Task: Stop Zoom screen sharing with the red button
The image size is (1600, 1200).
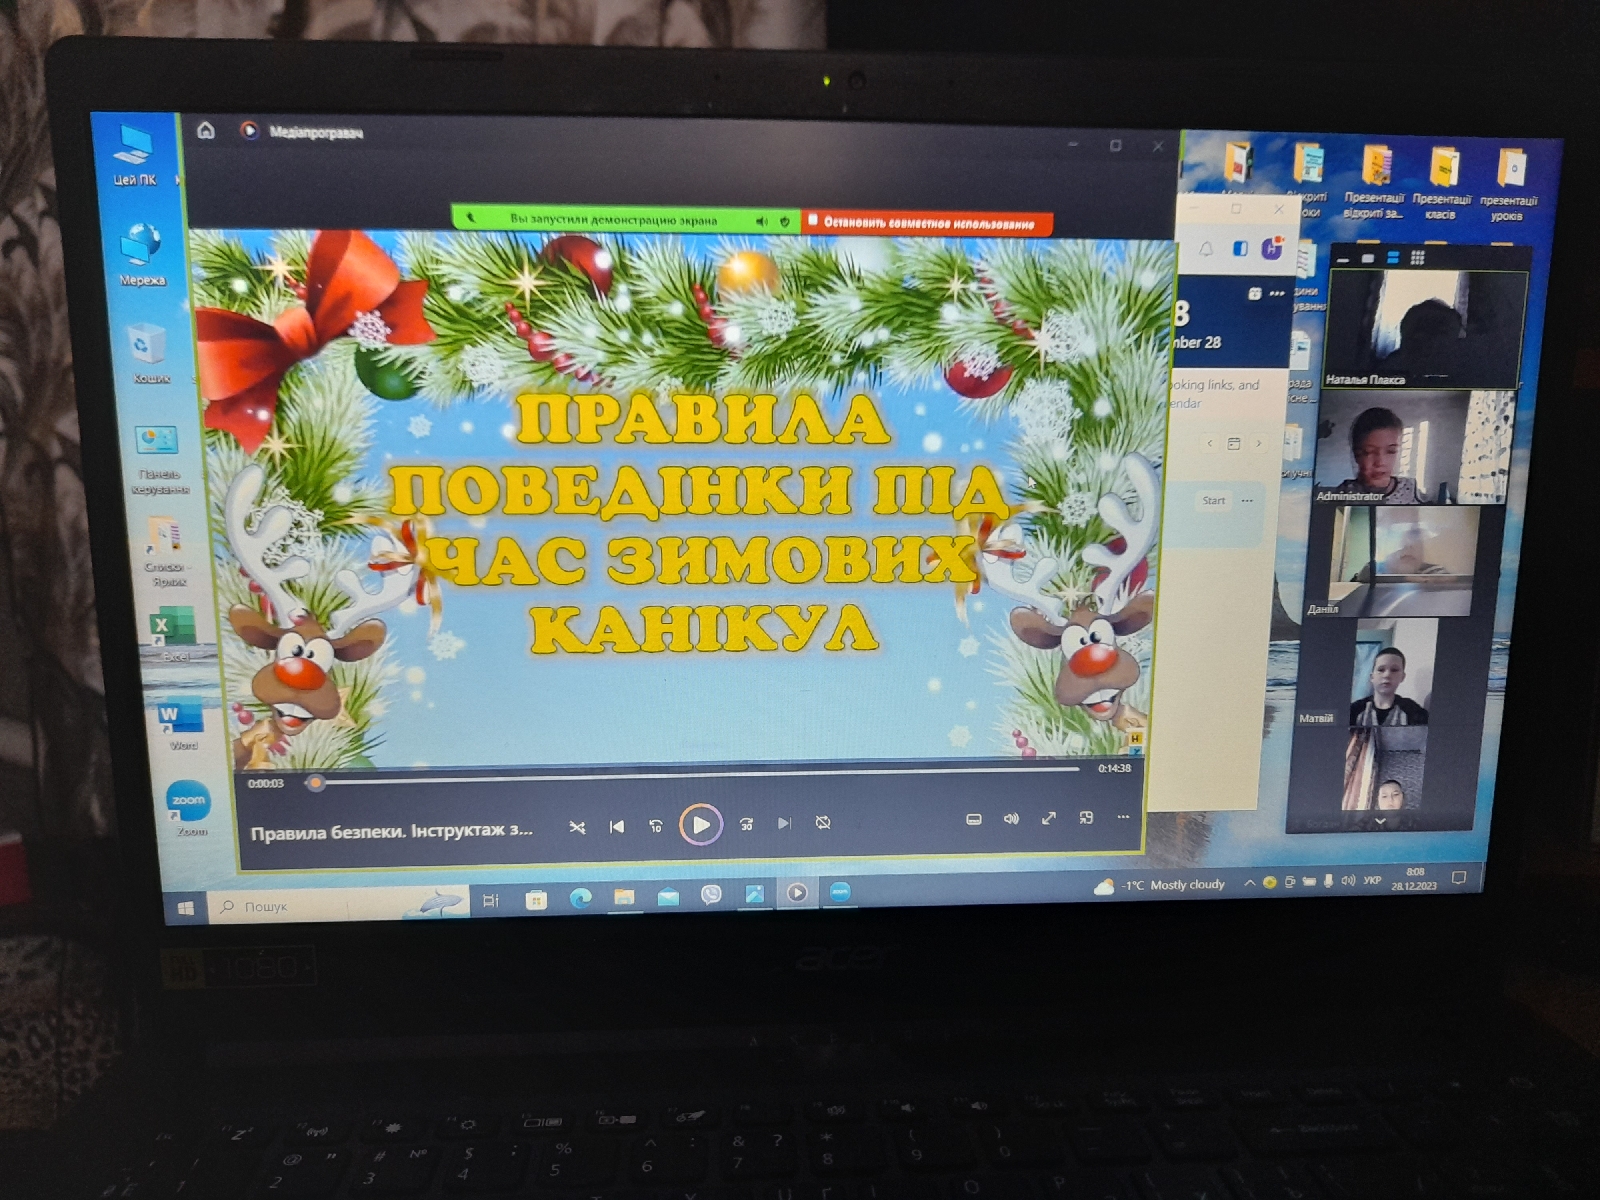Action: (x=926, y=223)
